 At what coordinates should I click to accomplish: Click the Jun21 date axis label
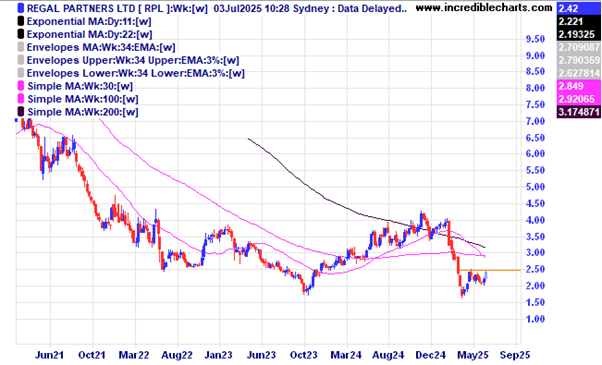[50, 355]
